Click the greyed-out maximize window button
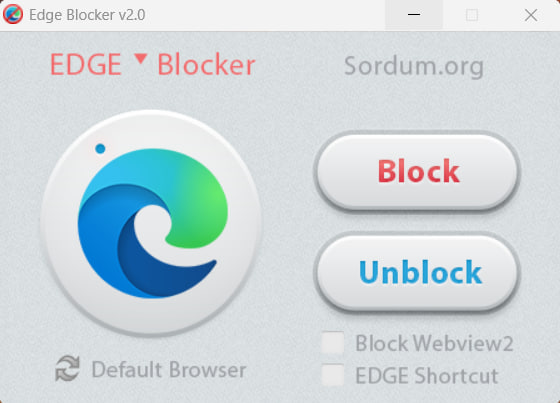560x403 pixels. [472, 15]
